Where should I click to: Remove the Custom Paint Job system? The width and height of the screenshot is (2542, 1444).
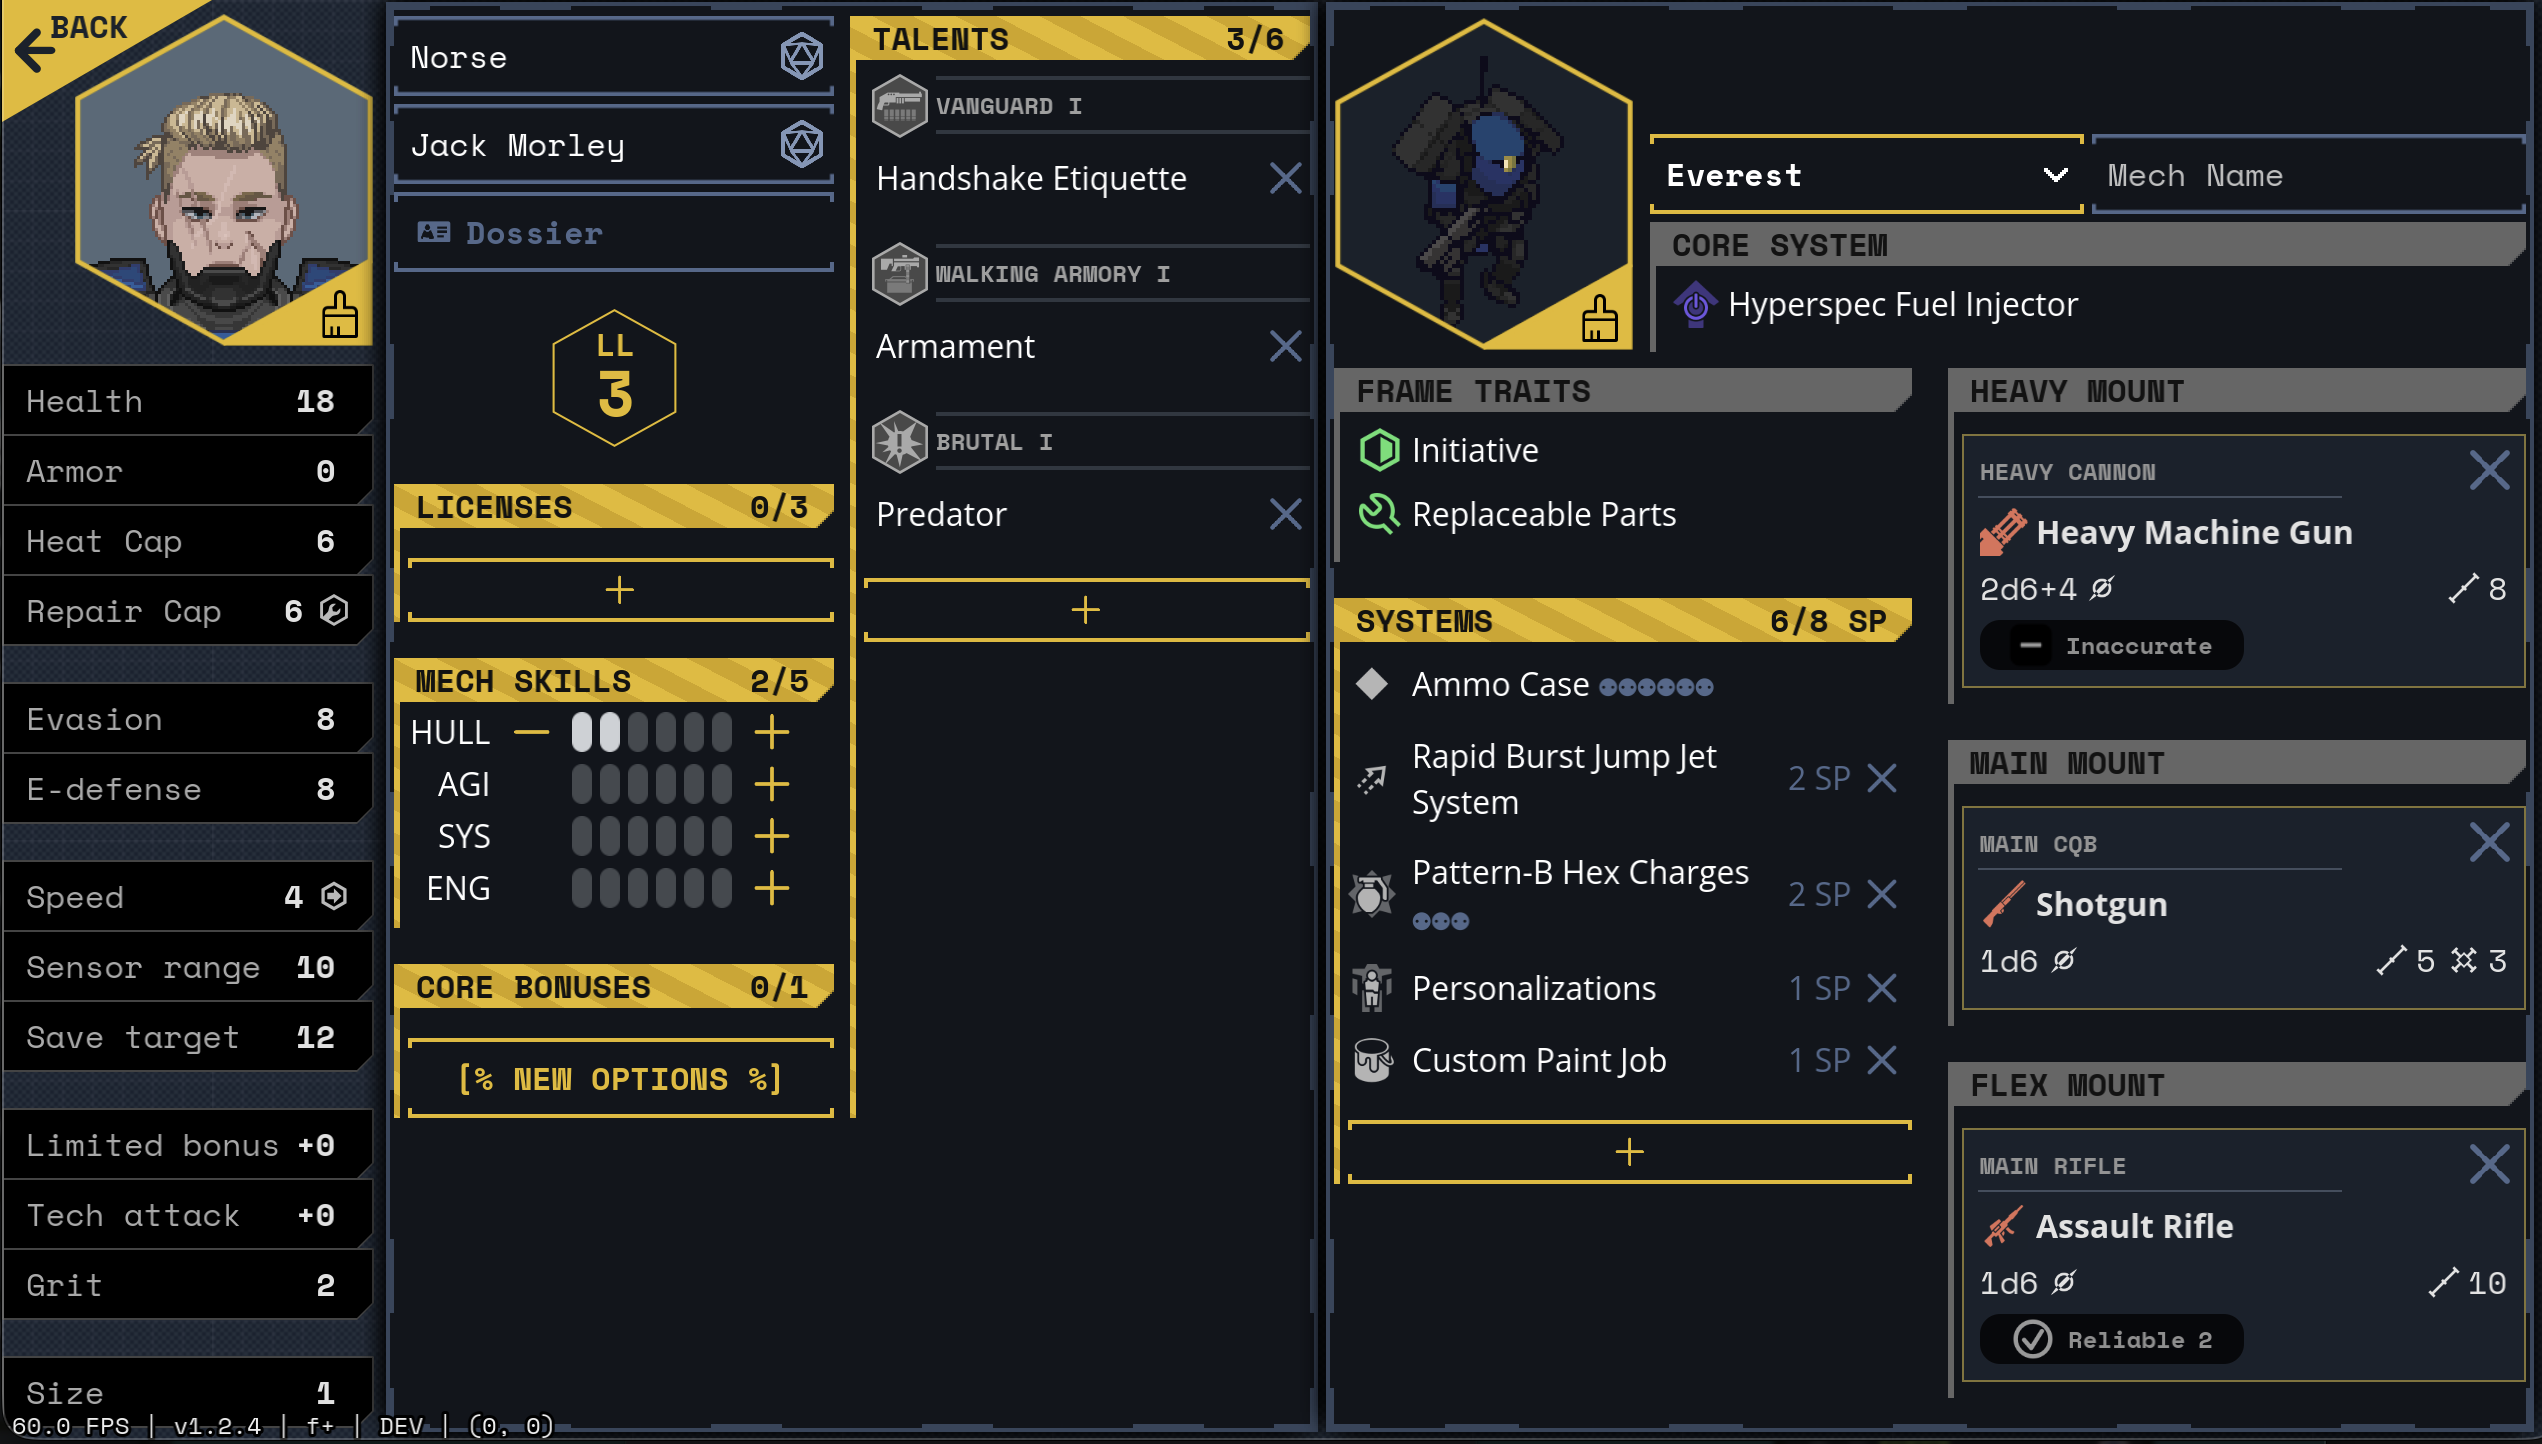pos(1882,1060)
